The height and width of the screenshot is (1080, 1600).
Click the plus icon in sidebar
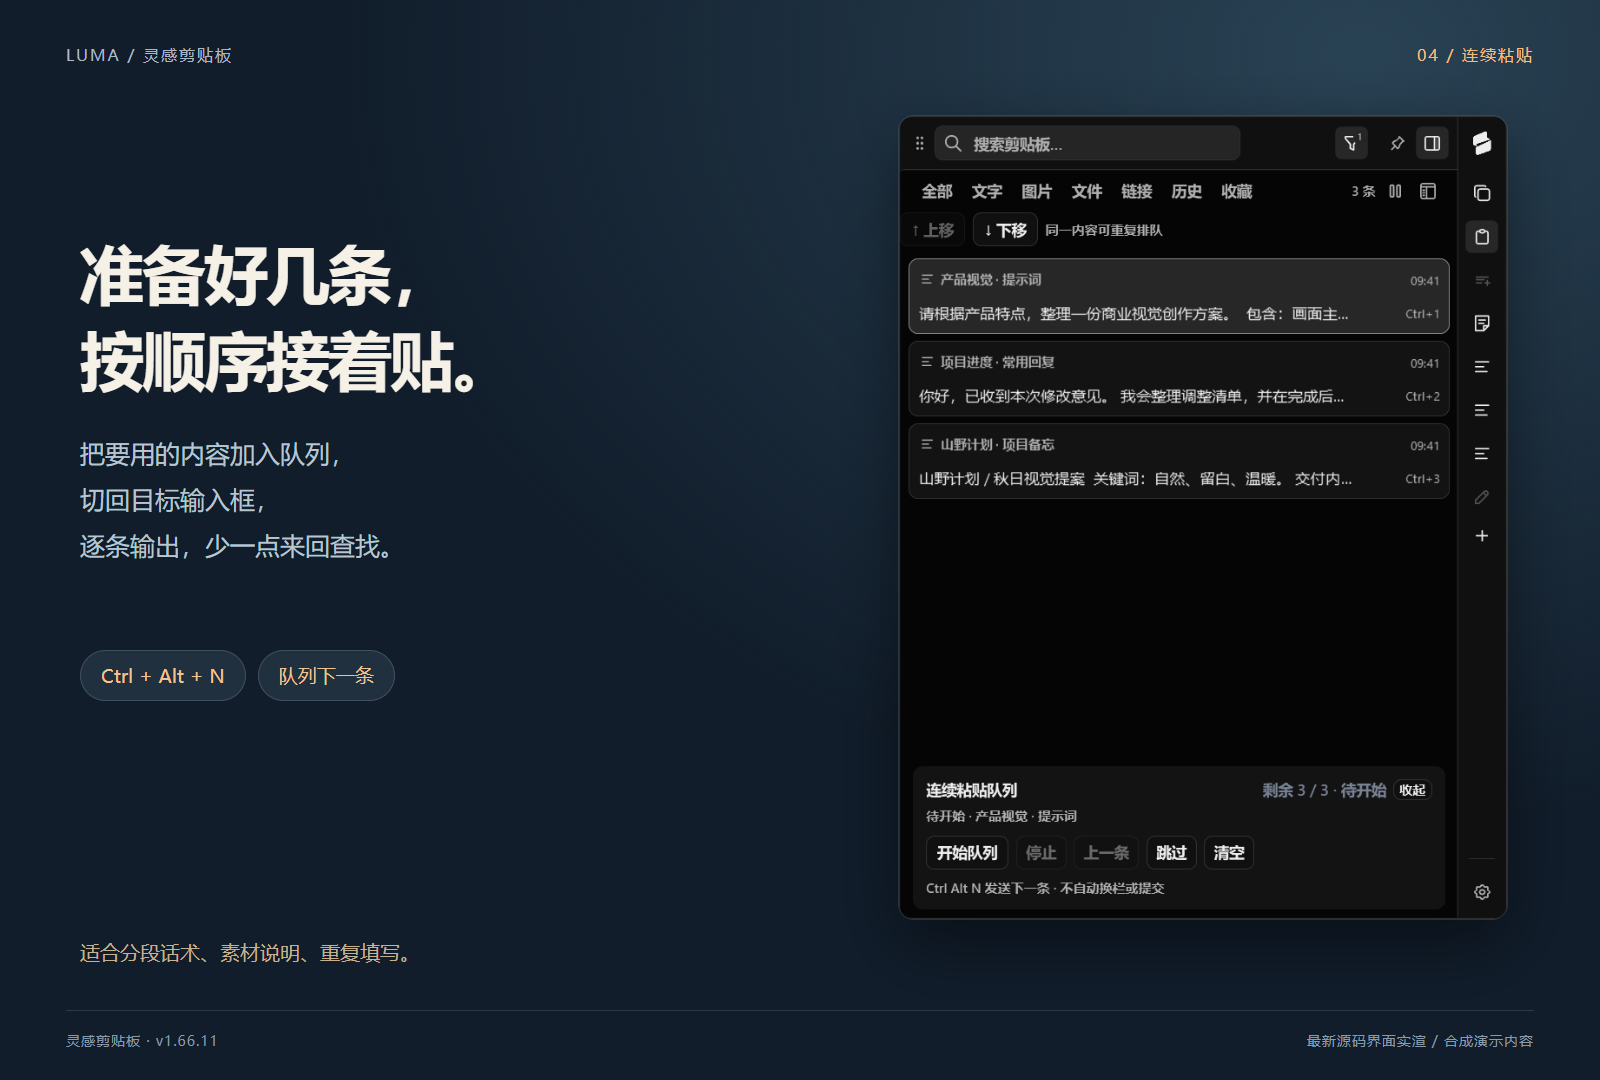point(1482,536)
